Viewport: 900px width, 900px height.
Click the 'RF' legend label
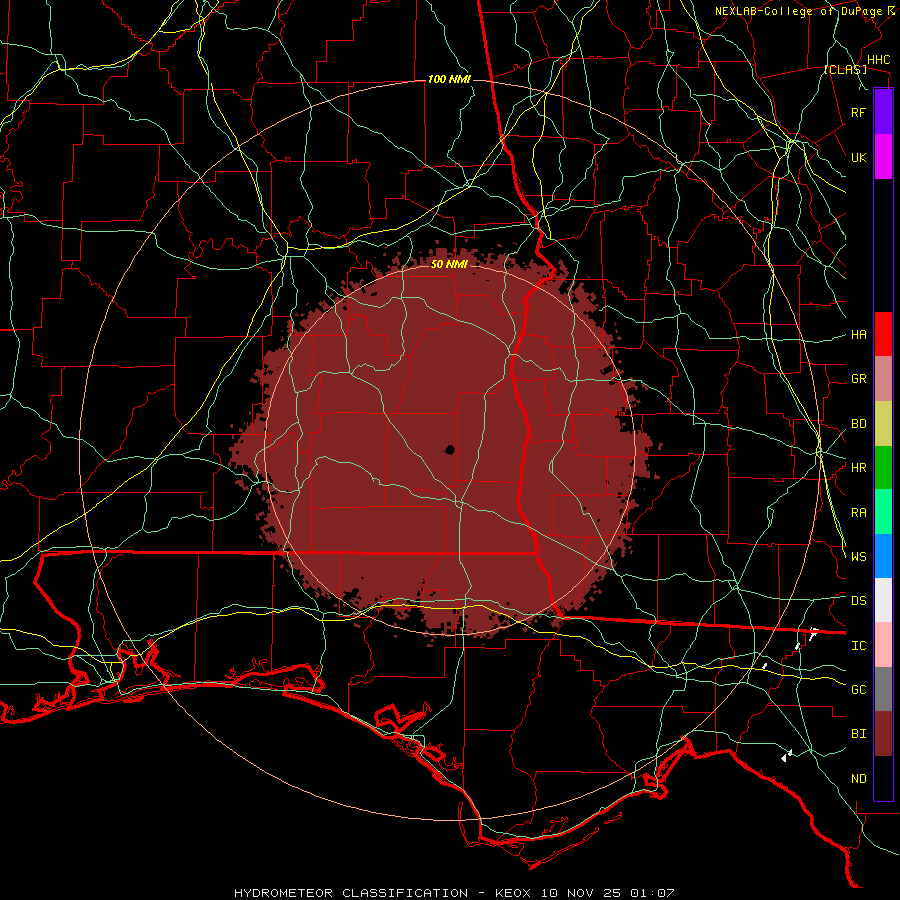pos(859,112)
